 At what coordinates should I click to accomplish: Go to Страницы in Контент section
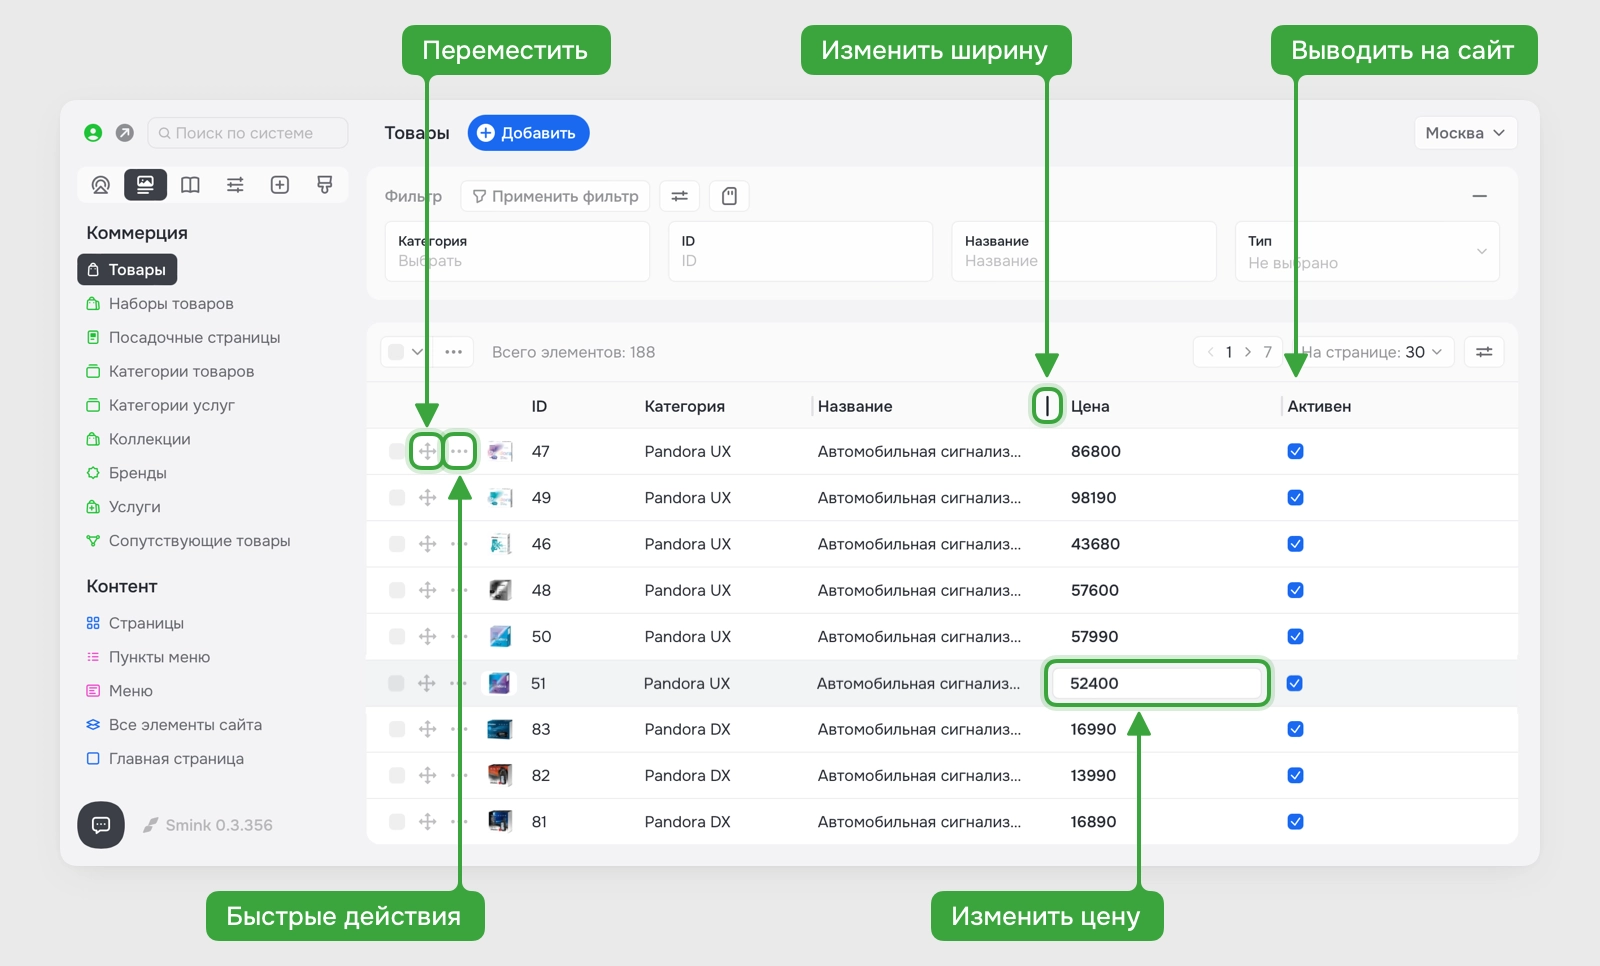pyautogui.click(x=146, y=623)
